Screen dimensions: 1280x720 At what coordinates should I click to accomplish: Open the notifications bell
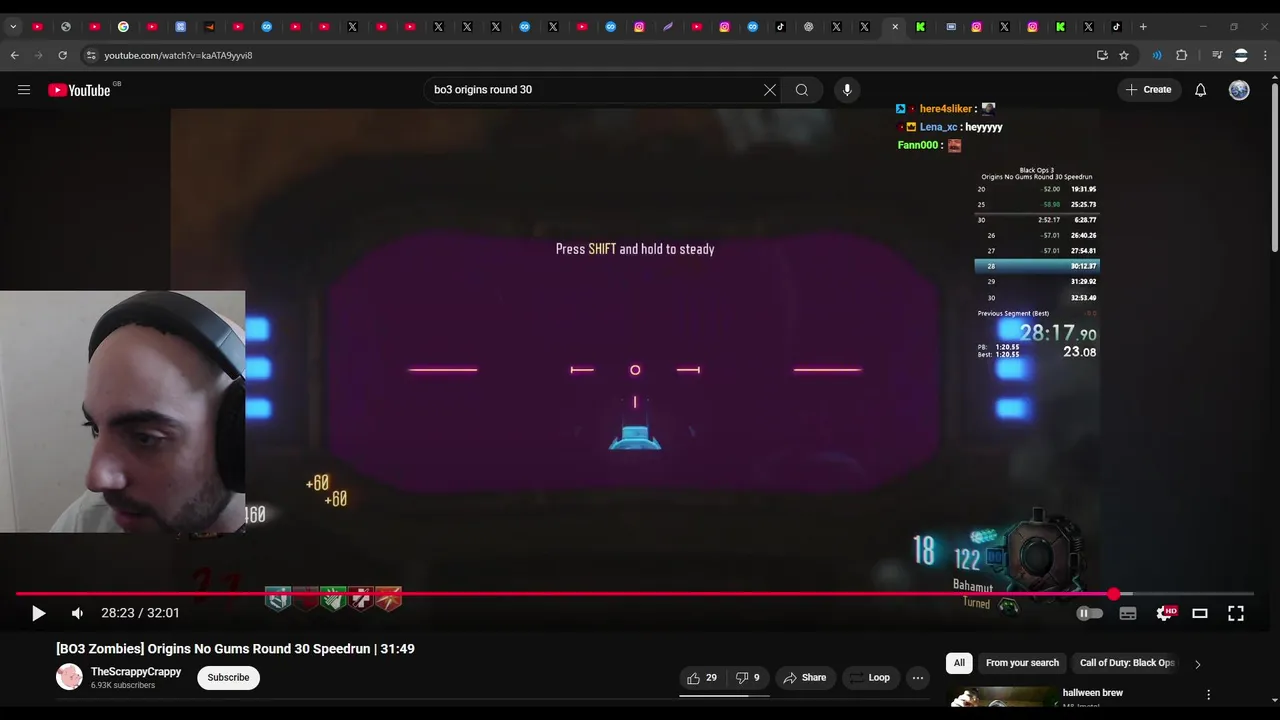point(1201,90)
